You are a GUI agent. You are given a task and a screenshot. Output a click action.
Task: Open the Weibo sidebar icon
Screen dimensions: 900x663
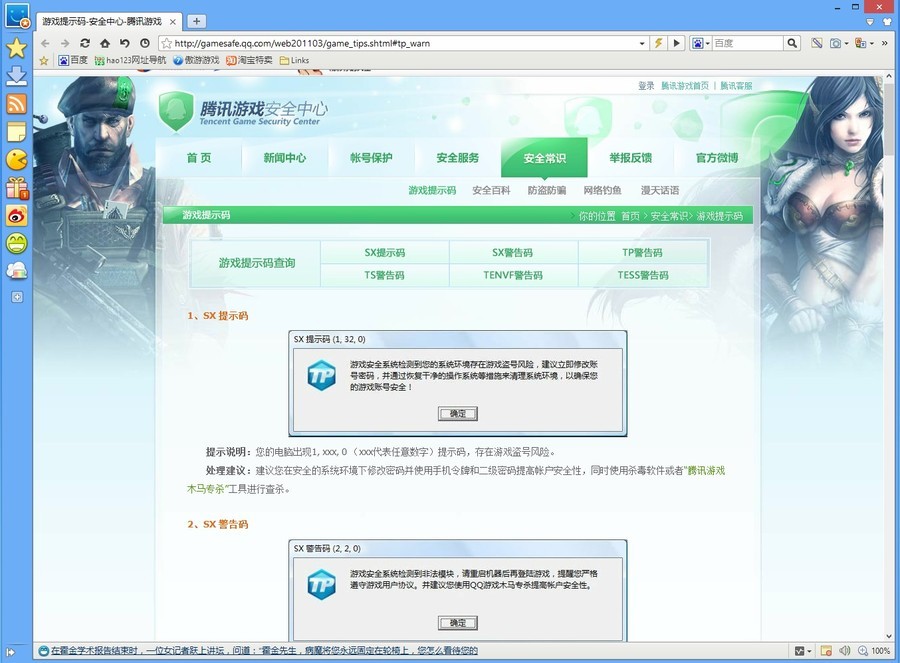[16, 215]
